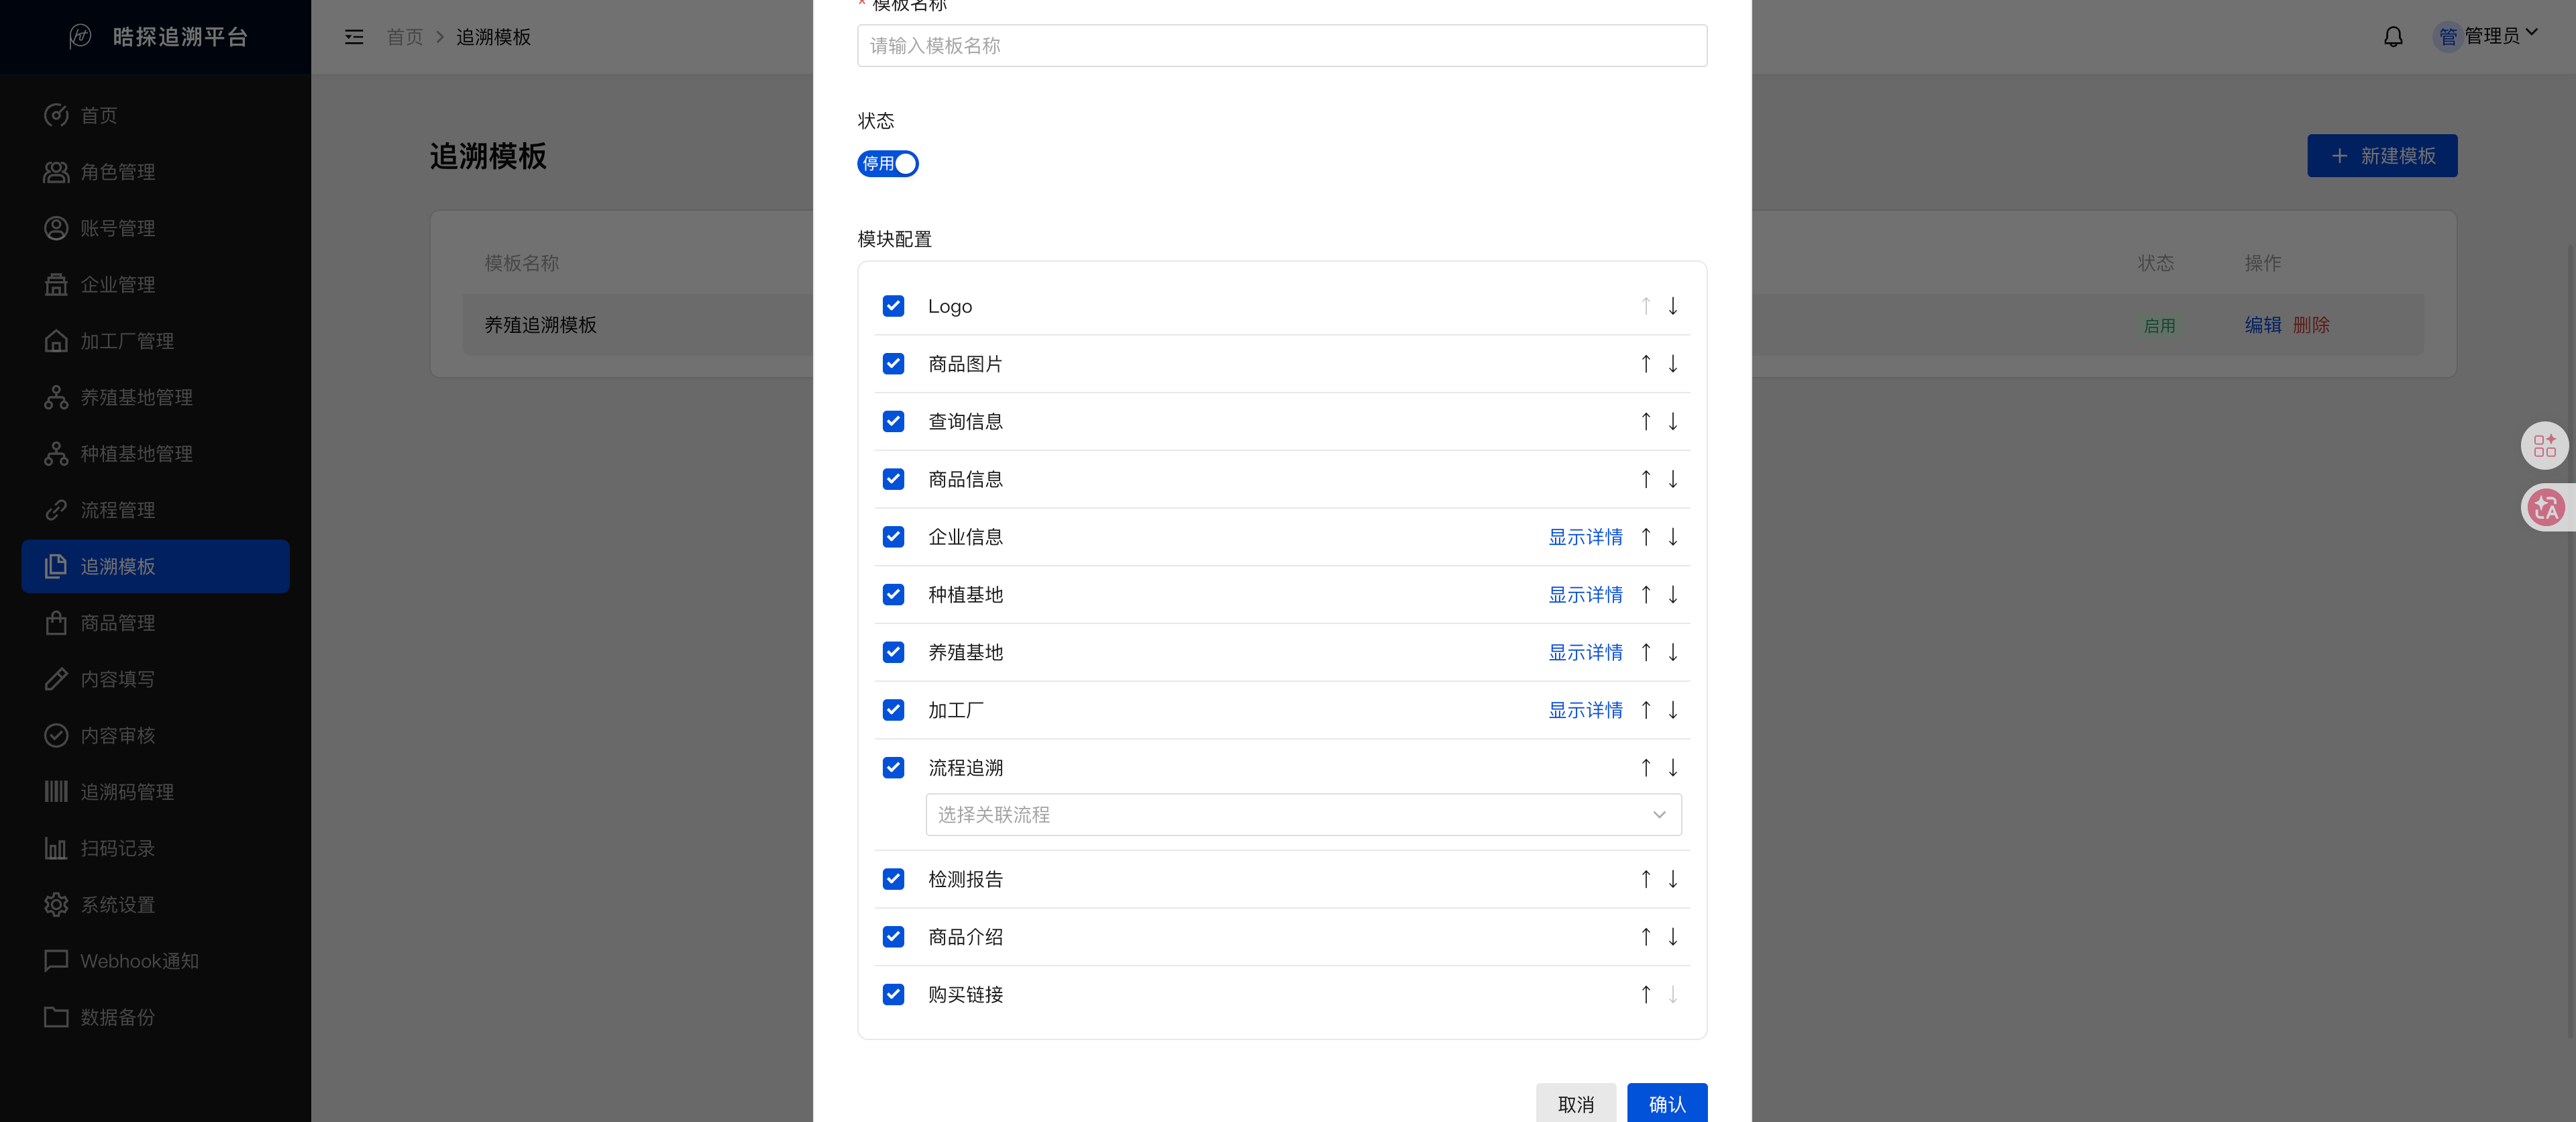Click the 首页 breadcrumb link
Image resolution: width=2576 pixels, height=1122 pixels.
(x=405, y=37)
